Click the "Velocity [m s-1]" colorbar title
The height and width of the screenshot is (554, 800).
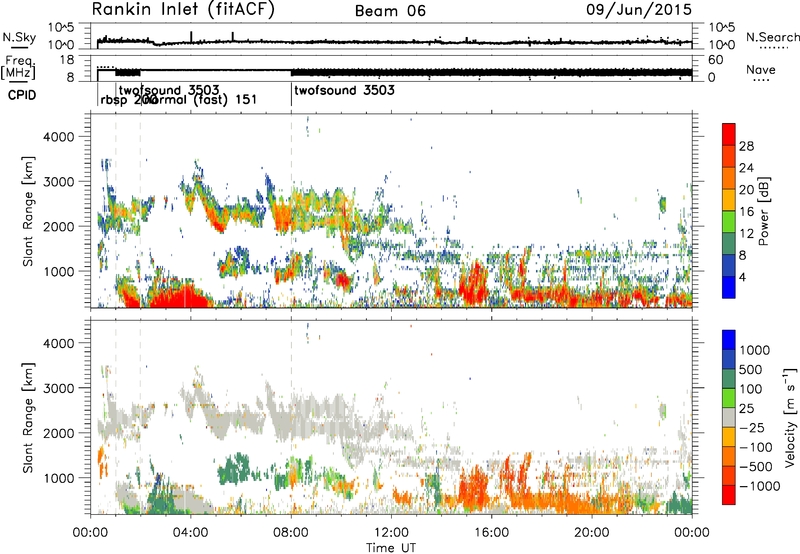[x=790, y=417]
